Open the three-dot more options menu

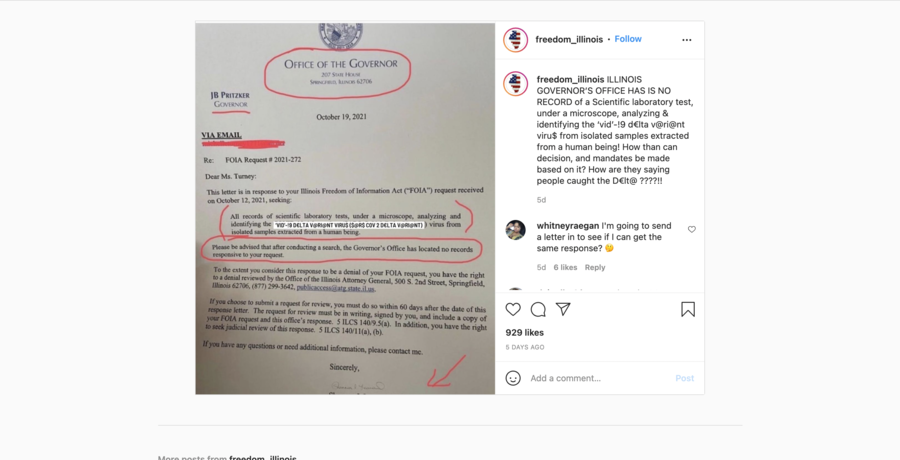(686, 40)
